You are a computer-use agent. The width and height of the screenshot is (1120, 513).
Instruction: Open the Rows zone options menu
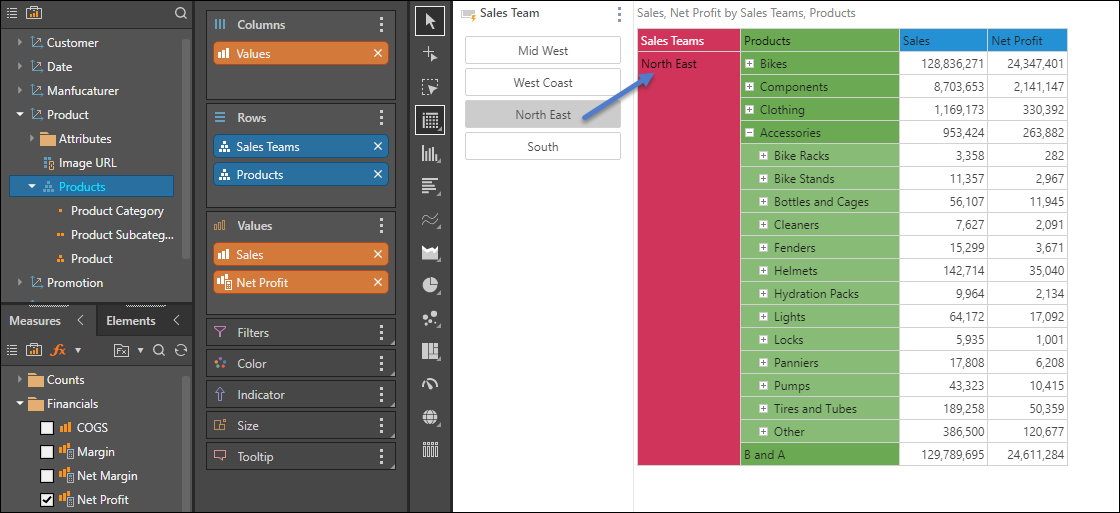(381, 118)
